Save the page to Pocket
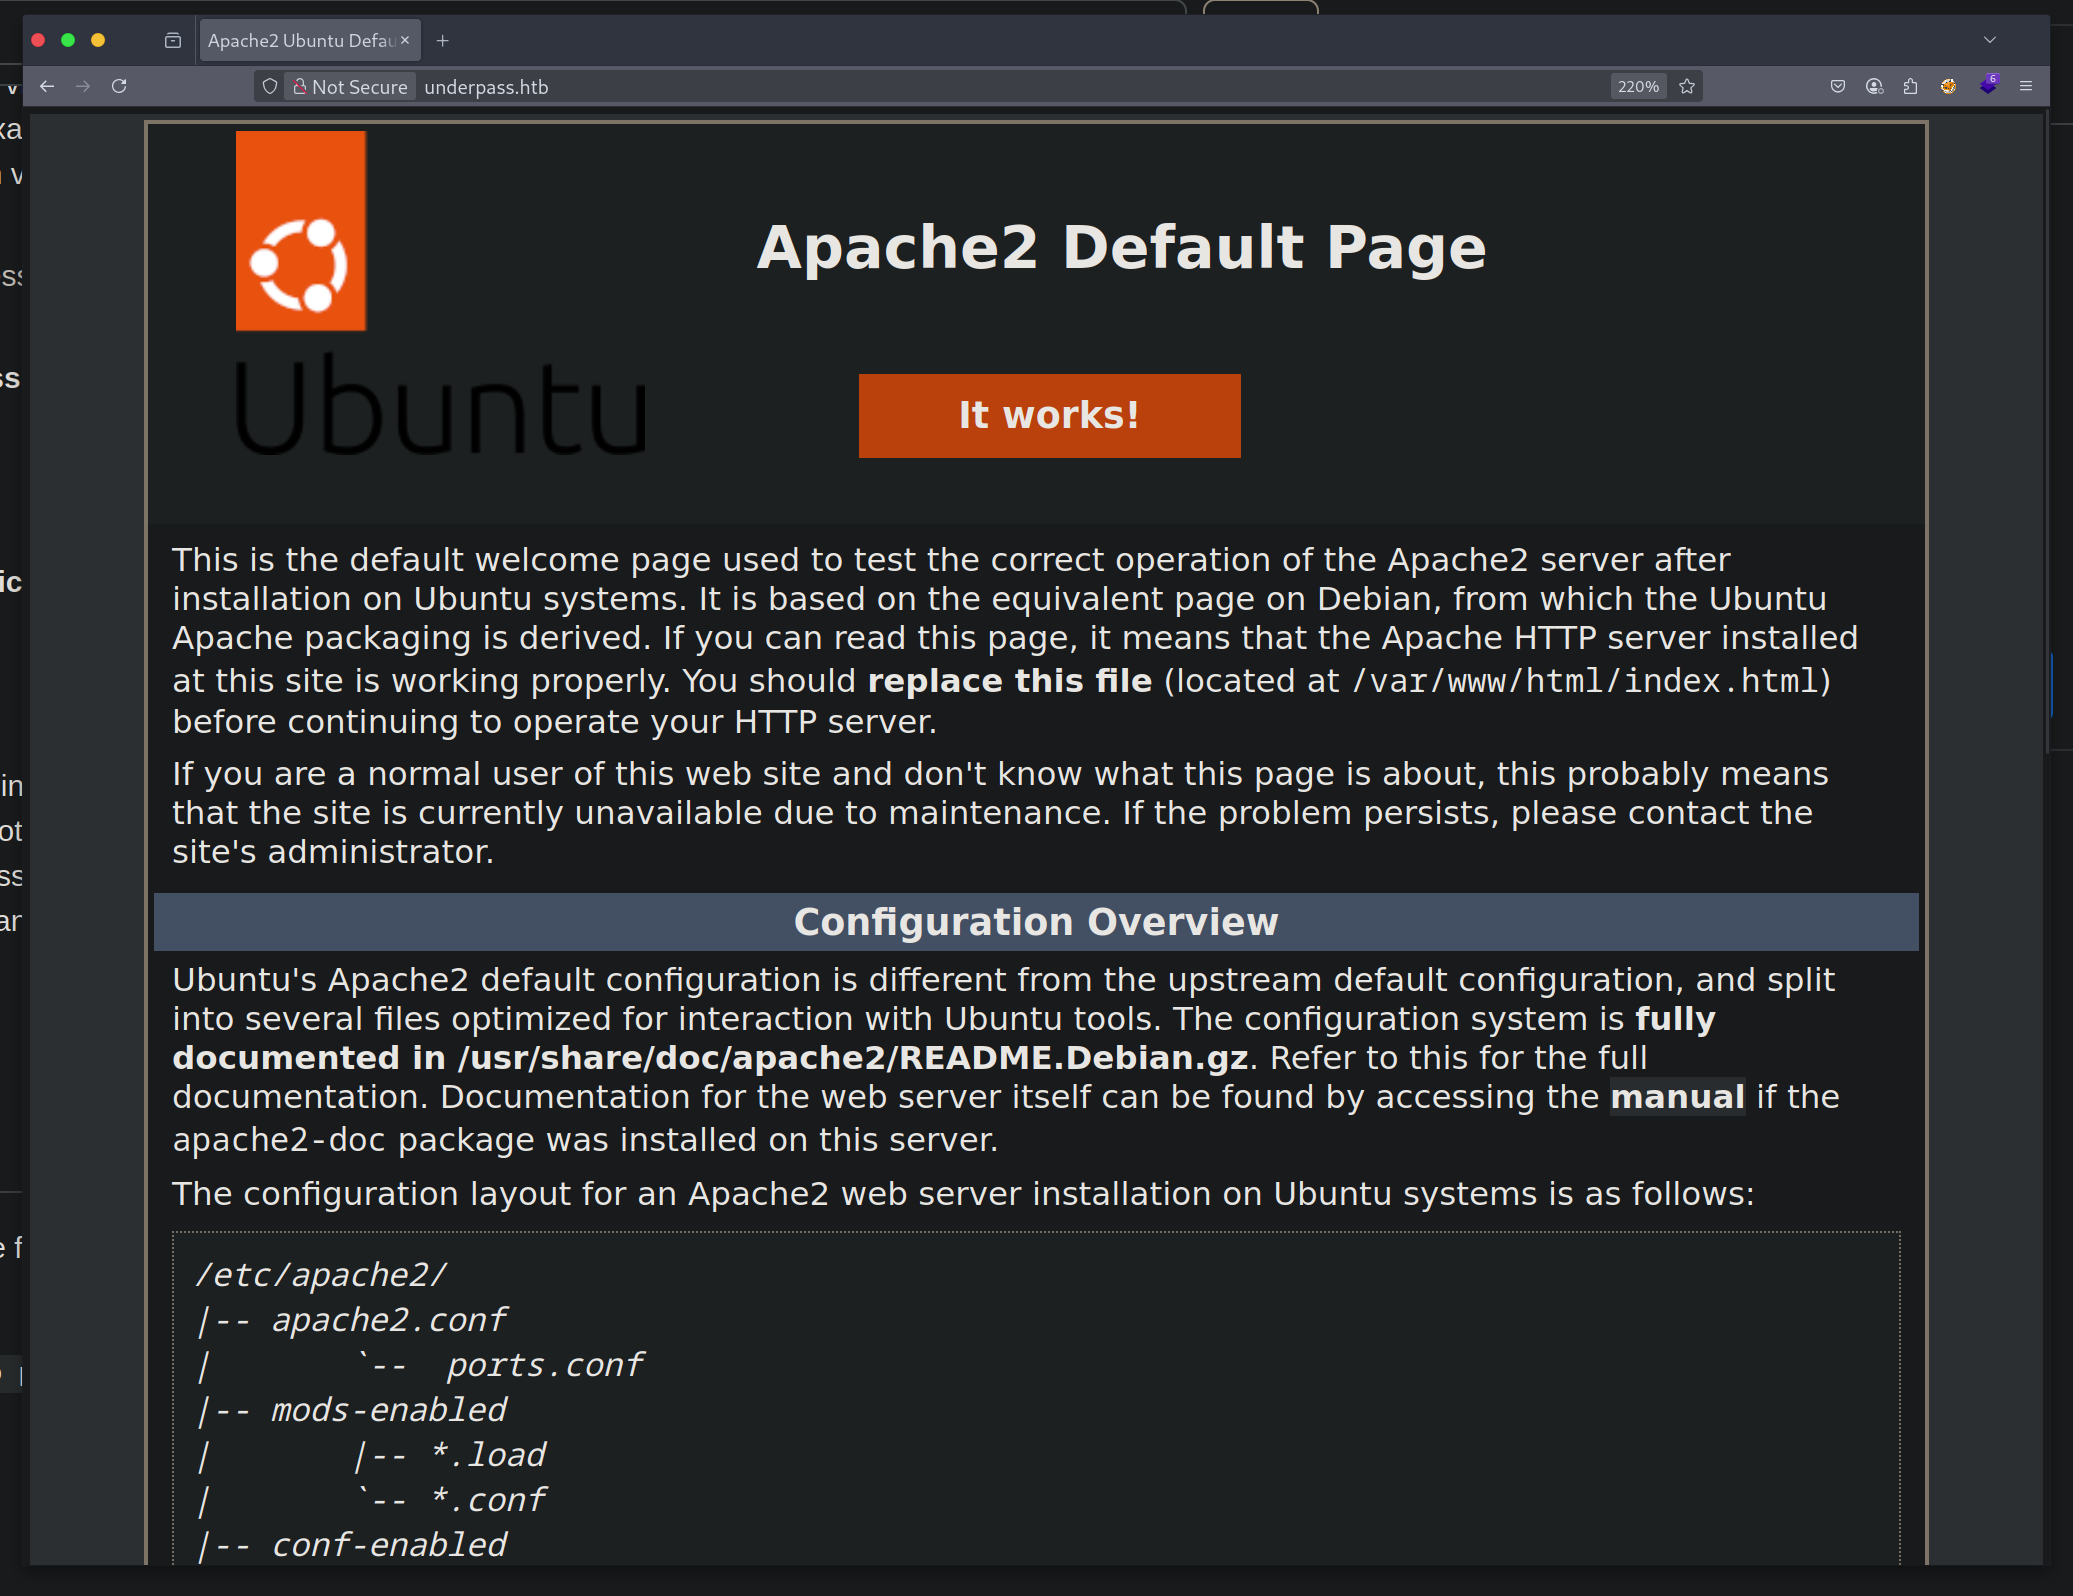Viewport: 2073px width, 1596px height. click(x=1838, y=86)
